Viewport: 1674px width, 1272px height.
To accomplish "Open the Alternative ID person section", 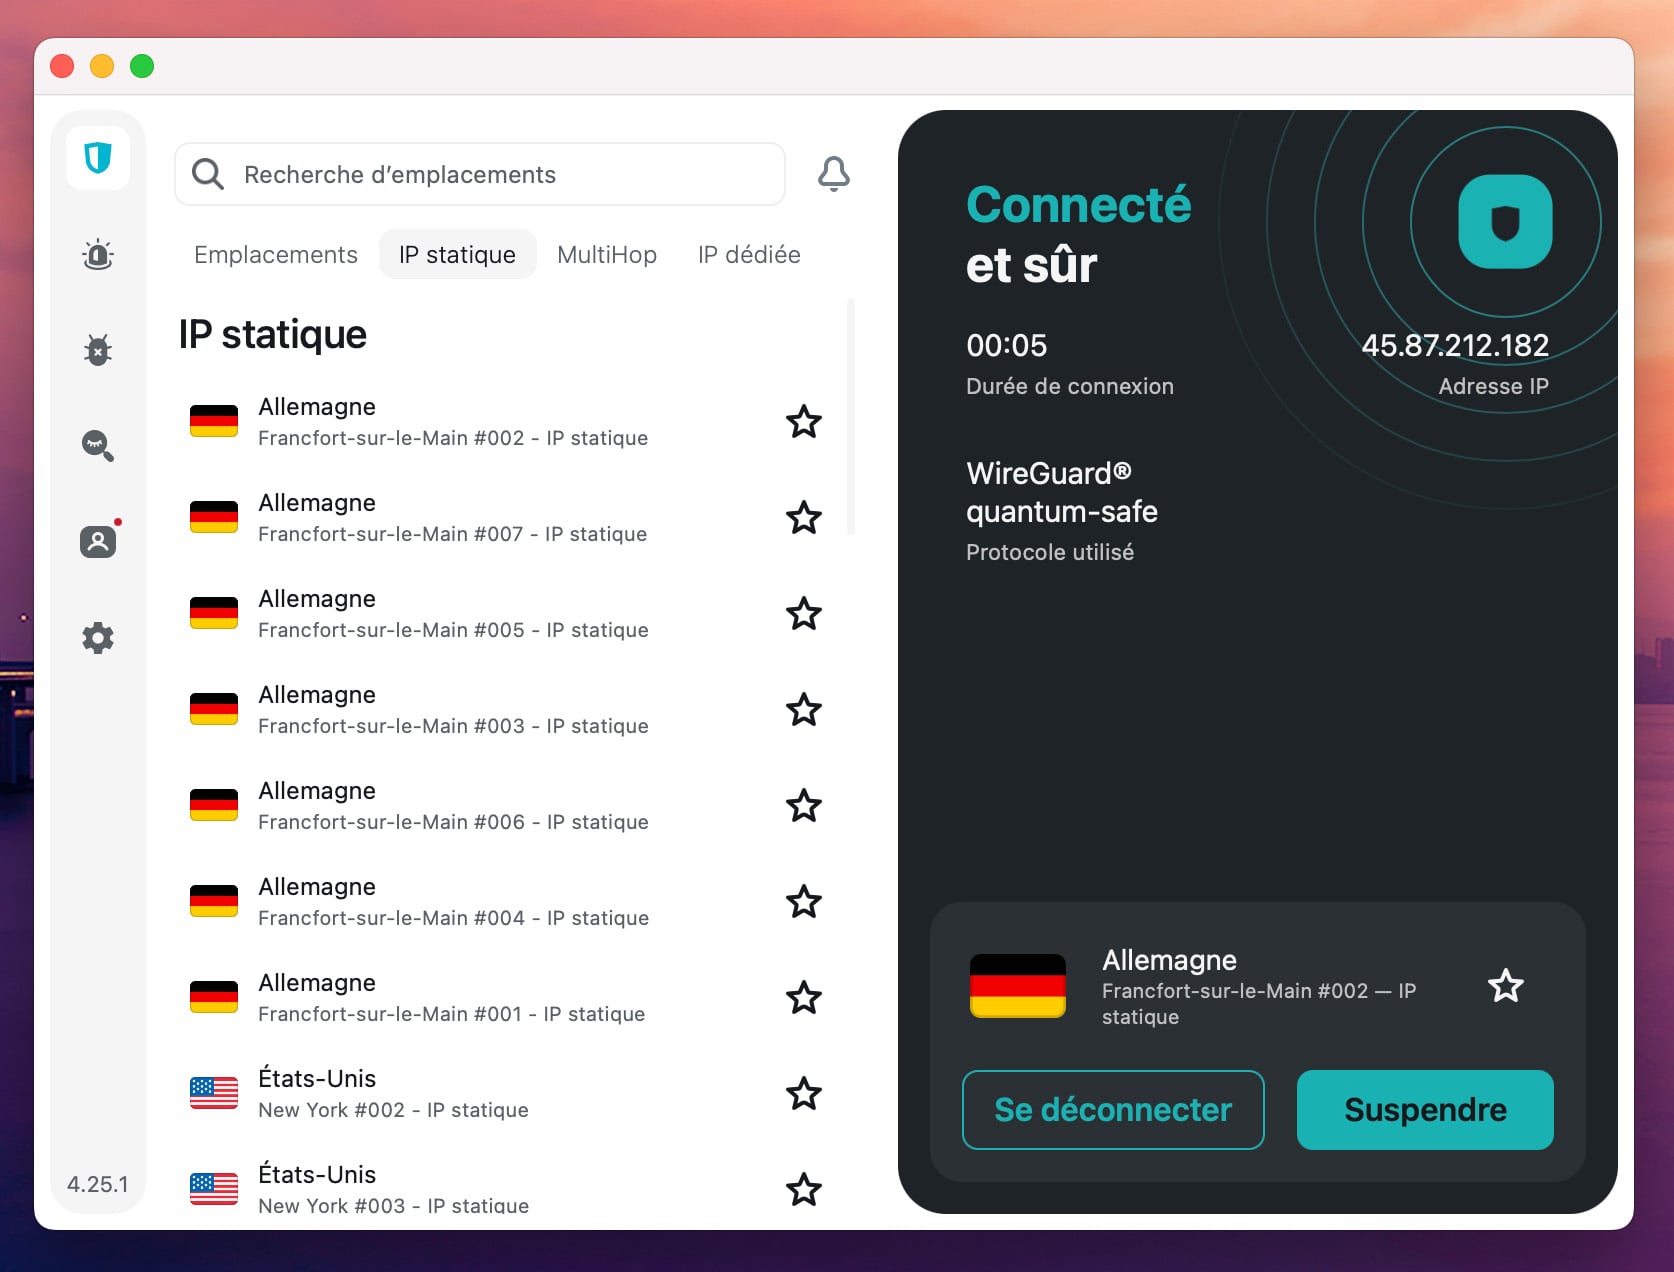I will 98,541.
